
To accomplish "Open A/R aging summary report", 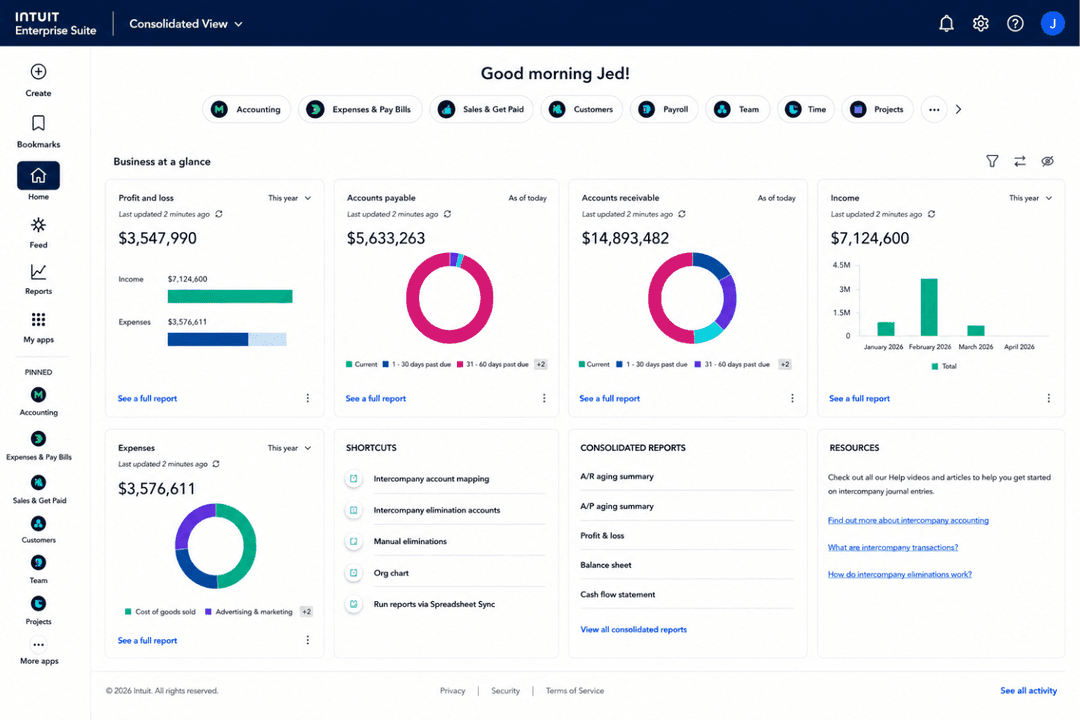I will click(x=617, y=476).
